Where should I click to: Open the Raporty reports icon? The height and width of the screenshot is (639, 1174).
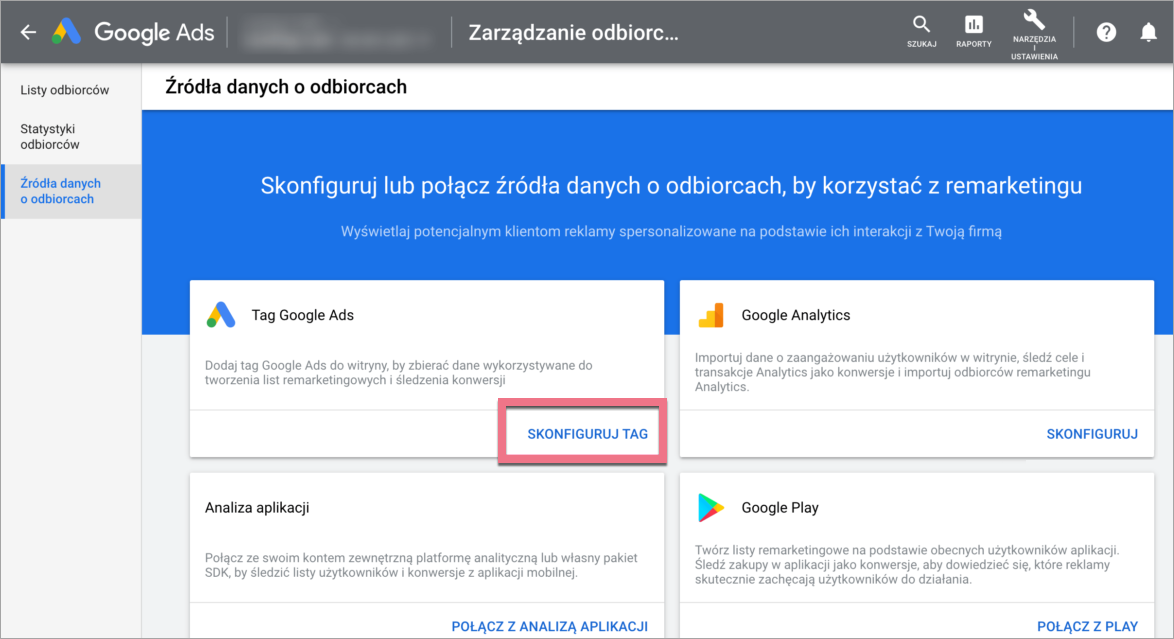973,25
